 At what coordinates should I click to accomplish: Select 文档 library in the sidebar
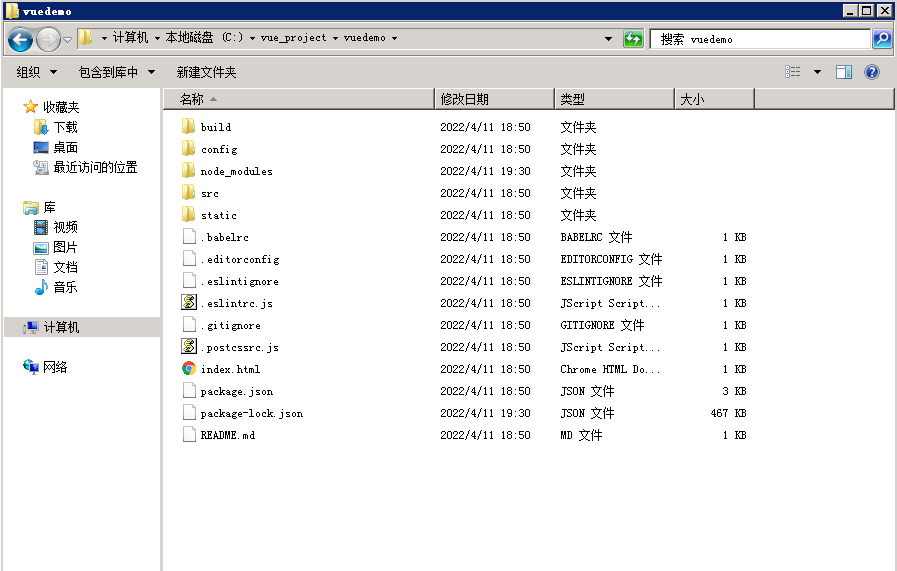(x=65, y=267)
